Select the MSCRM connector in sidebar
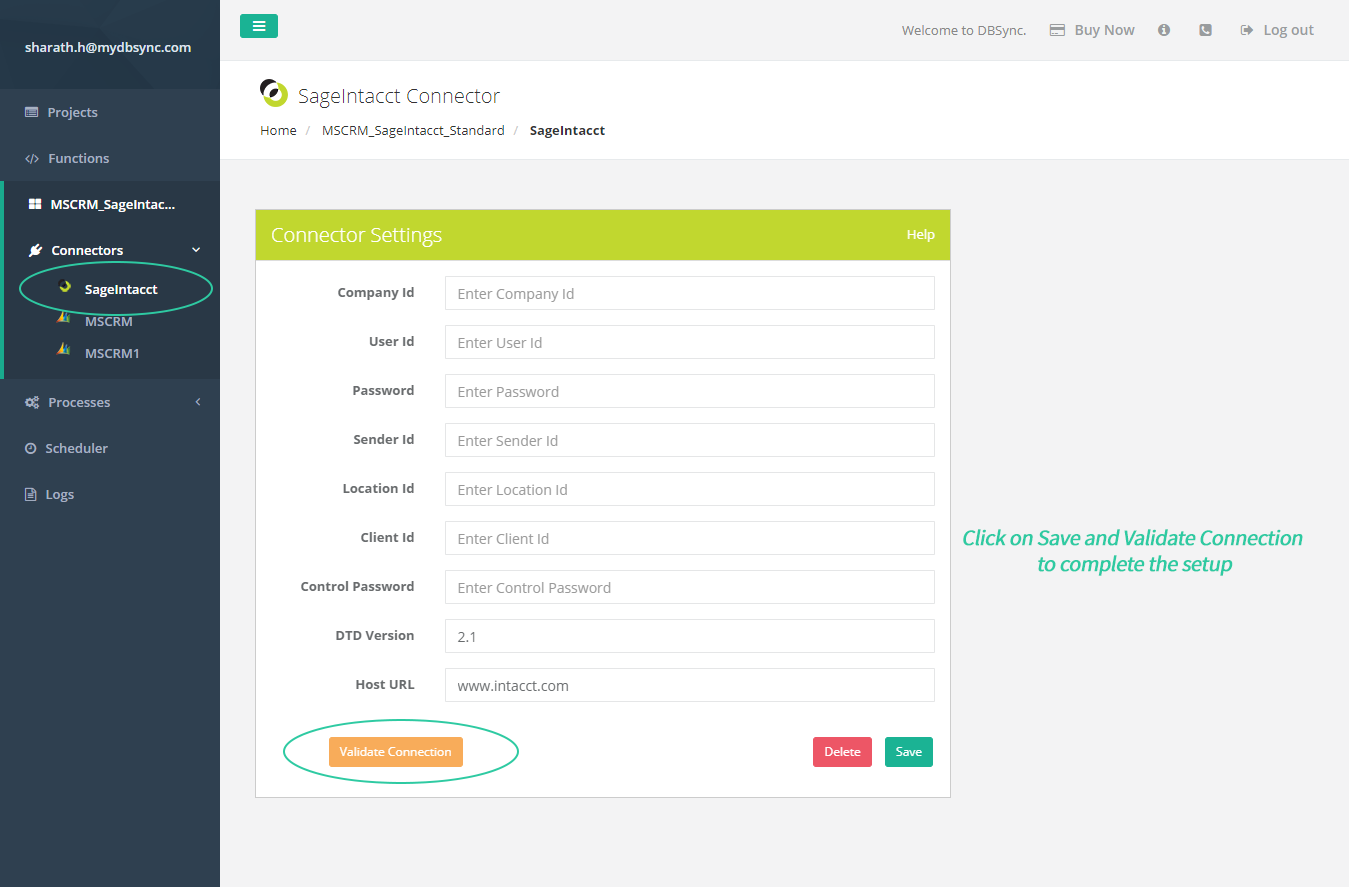Image resolution: width=1349 pixels, height=887 pixels. (x=108, y=321)
